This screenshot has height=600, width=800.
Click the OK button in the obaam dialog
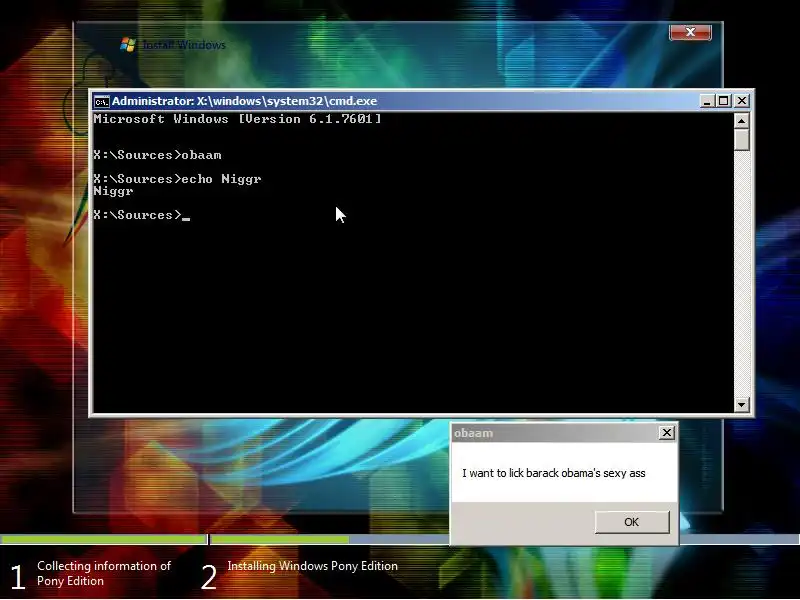click(x=632, y=522)
